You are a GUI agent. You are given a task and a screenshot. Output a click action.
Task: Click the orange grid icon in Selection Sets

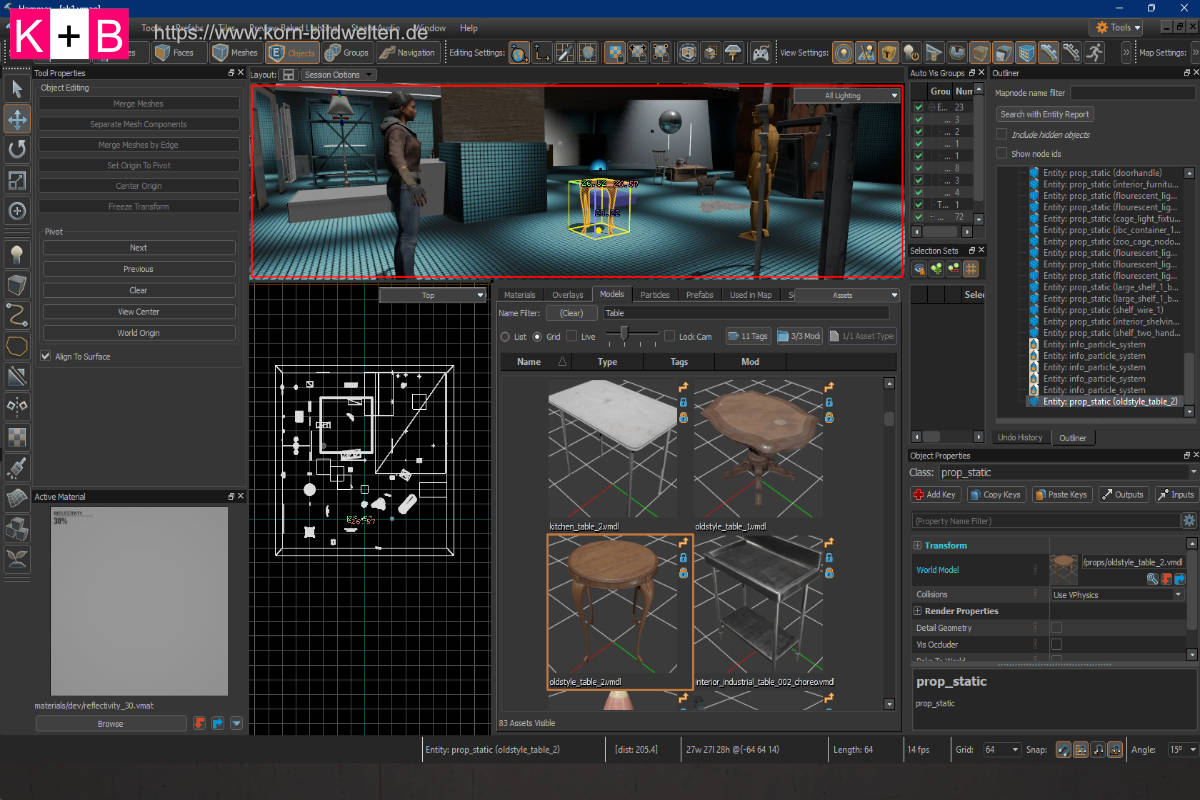pyautogui.click(x=970, y=268)
